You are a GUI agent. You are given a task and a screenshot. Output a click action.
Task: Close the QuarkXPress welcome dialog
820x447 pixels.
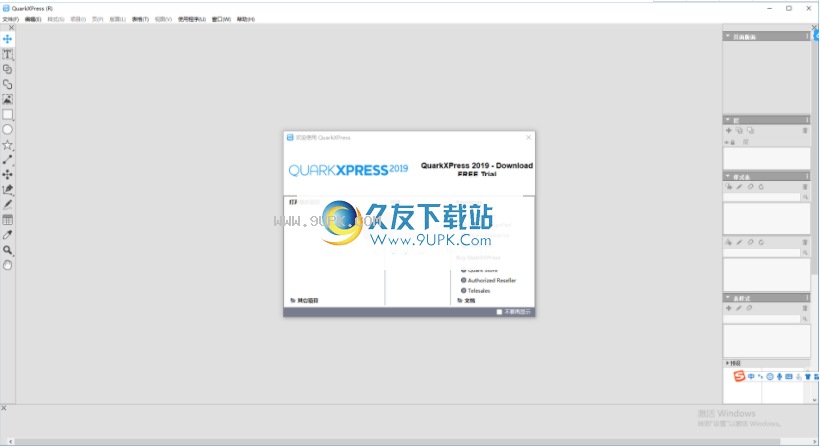coord(528,137)
